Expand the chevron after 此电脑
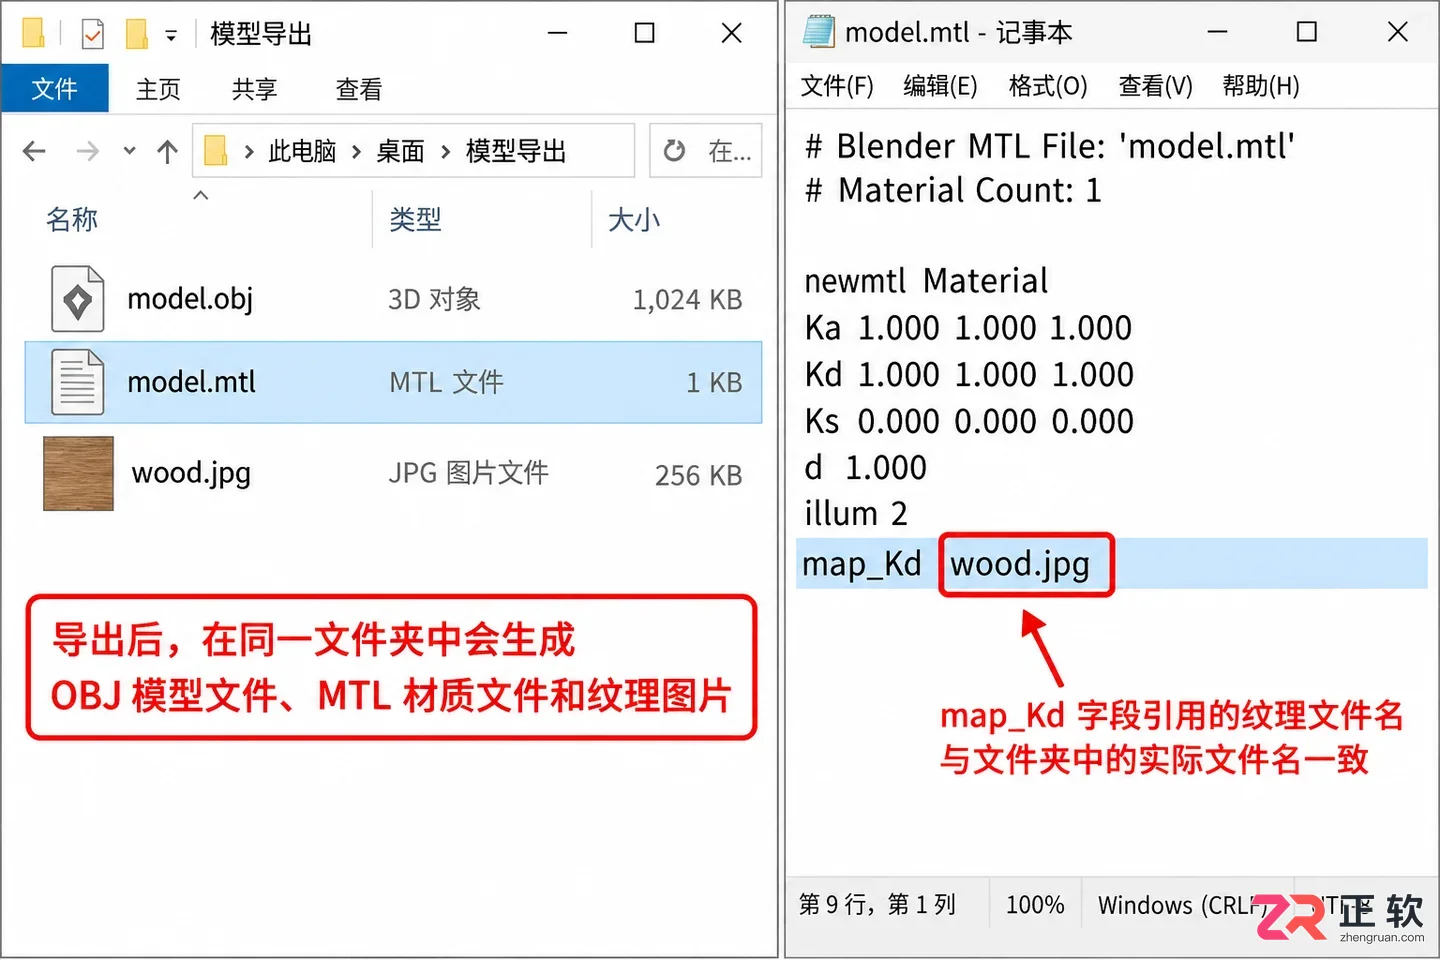The height and width of the screenshot is (960, 1440). pyautogui.click(x=356, y=152)
